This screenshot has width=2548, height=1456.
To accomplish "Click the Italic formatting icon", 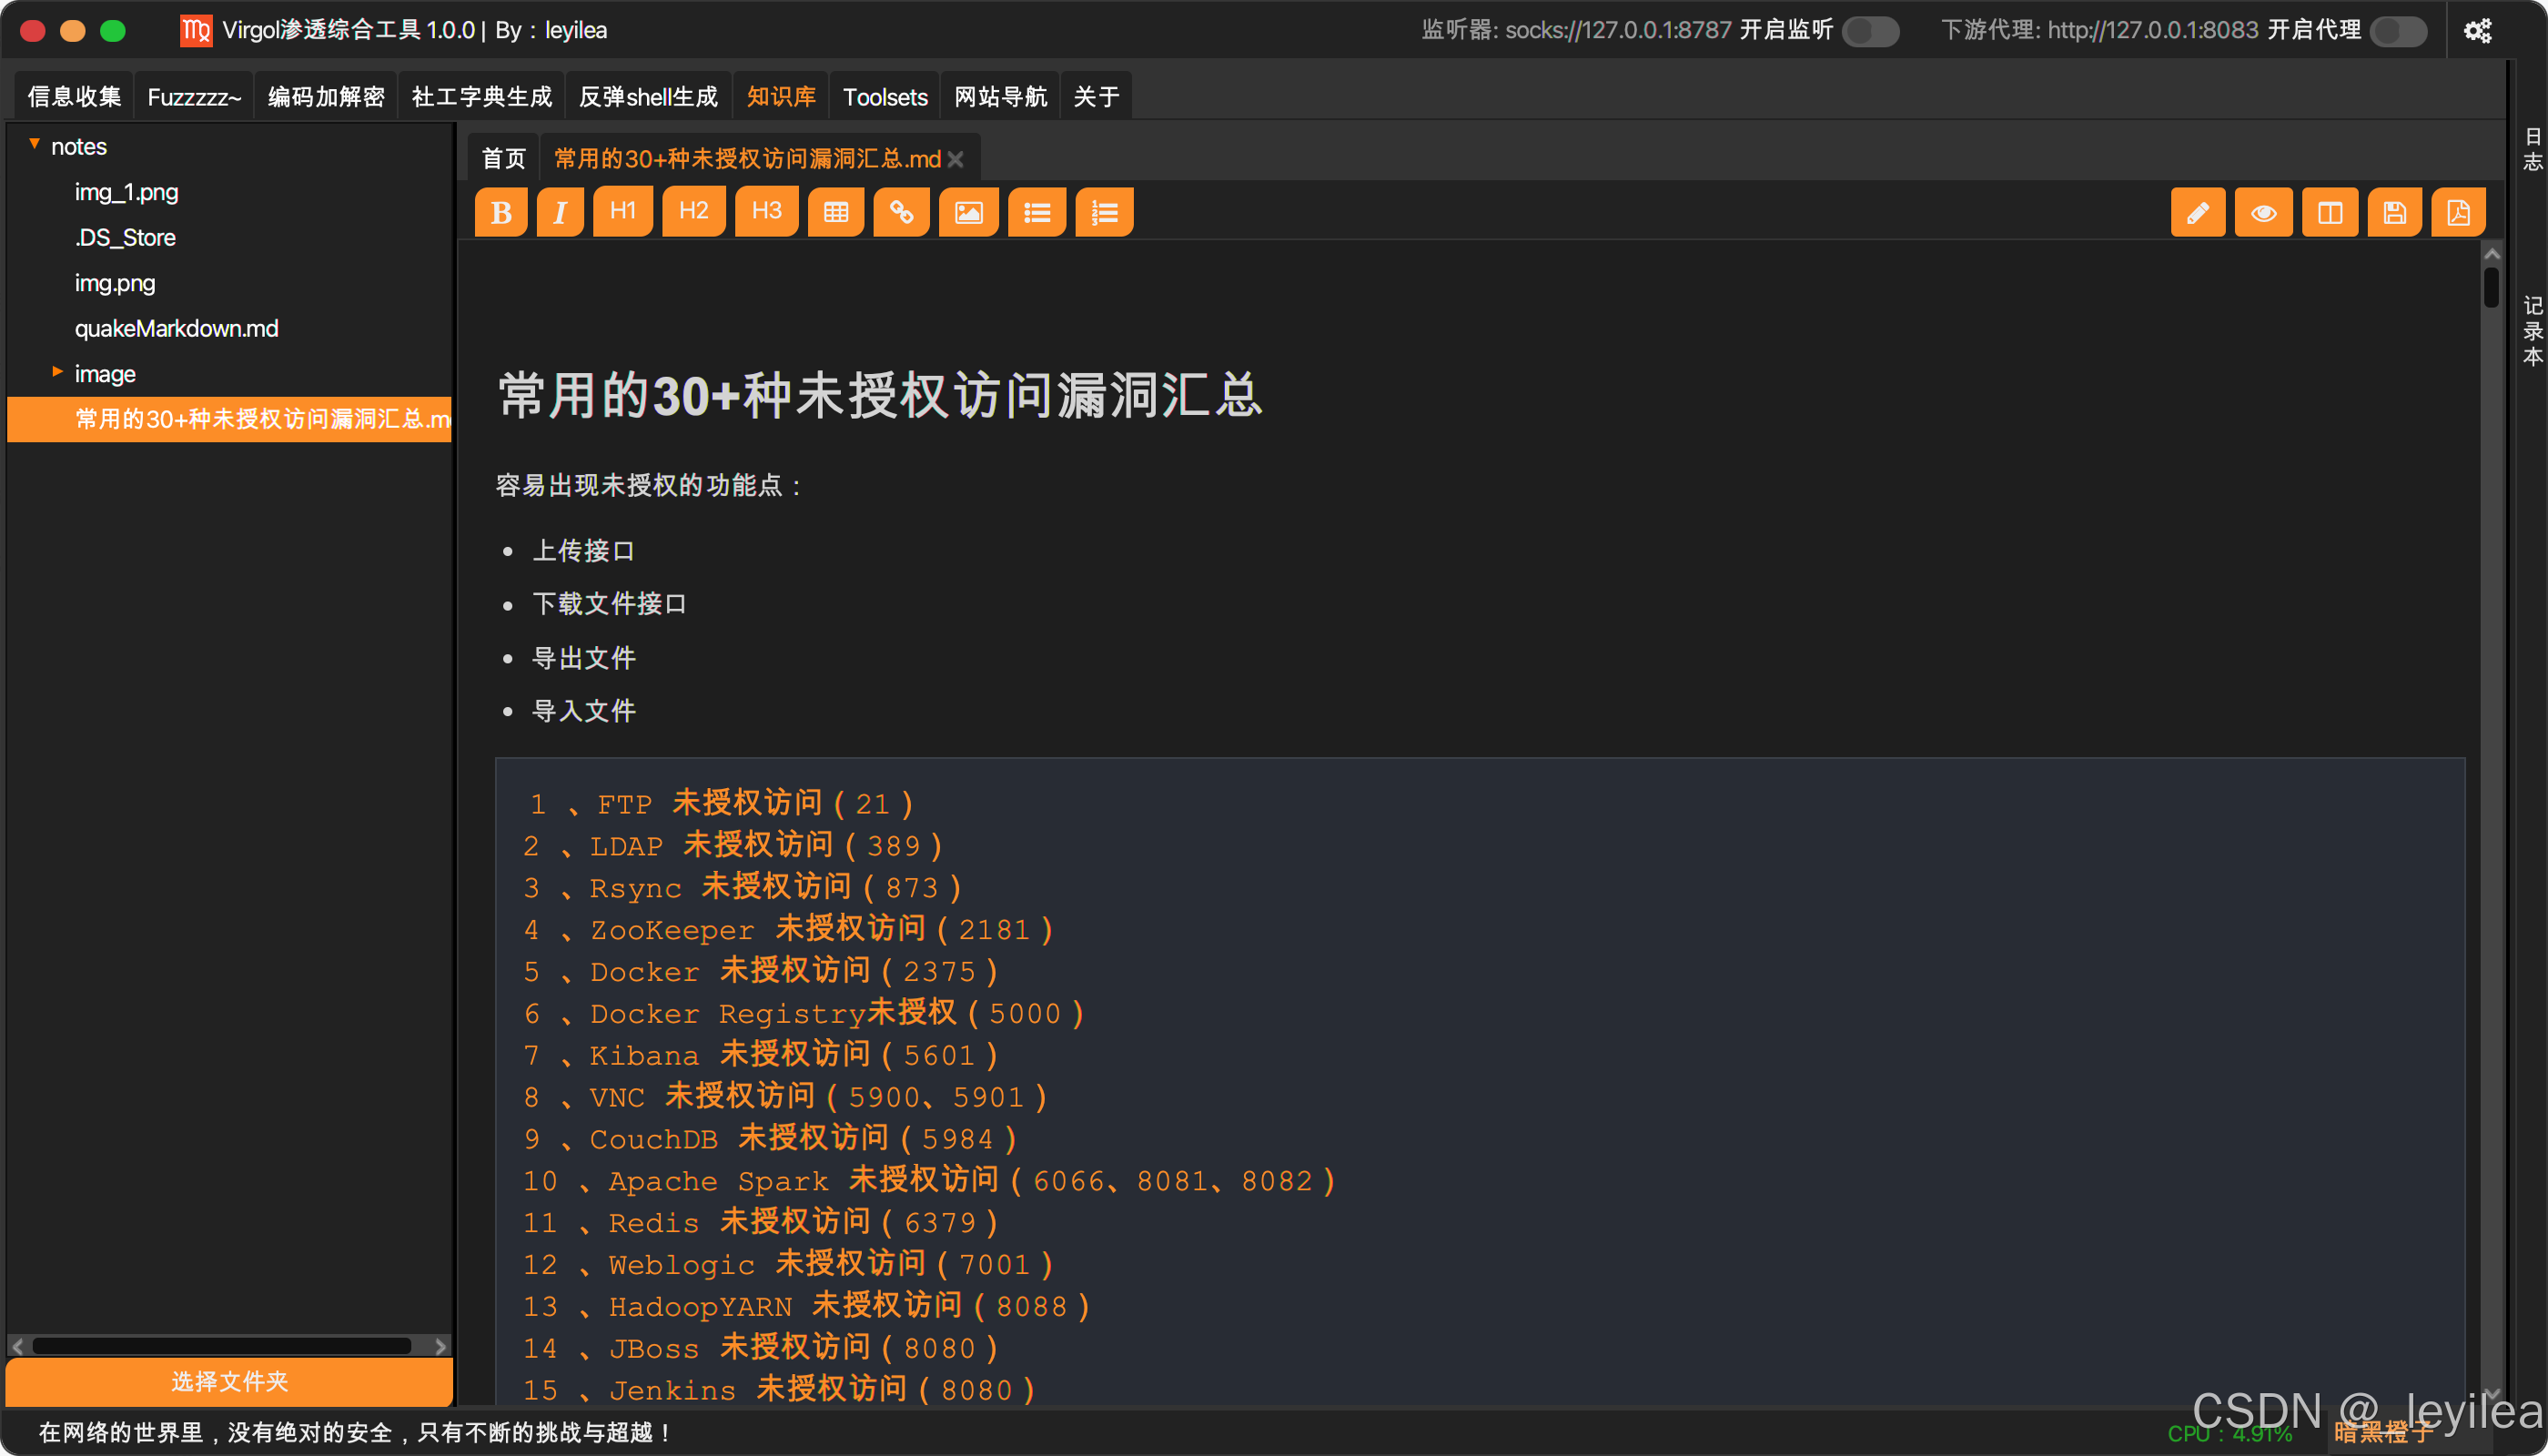I will [x=560, y=212].
